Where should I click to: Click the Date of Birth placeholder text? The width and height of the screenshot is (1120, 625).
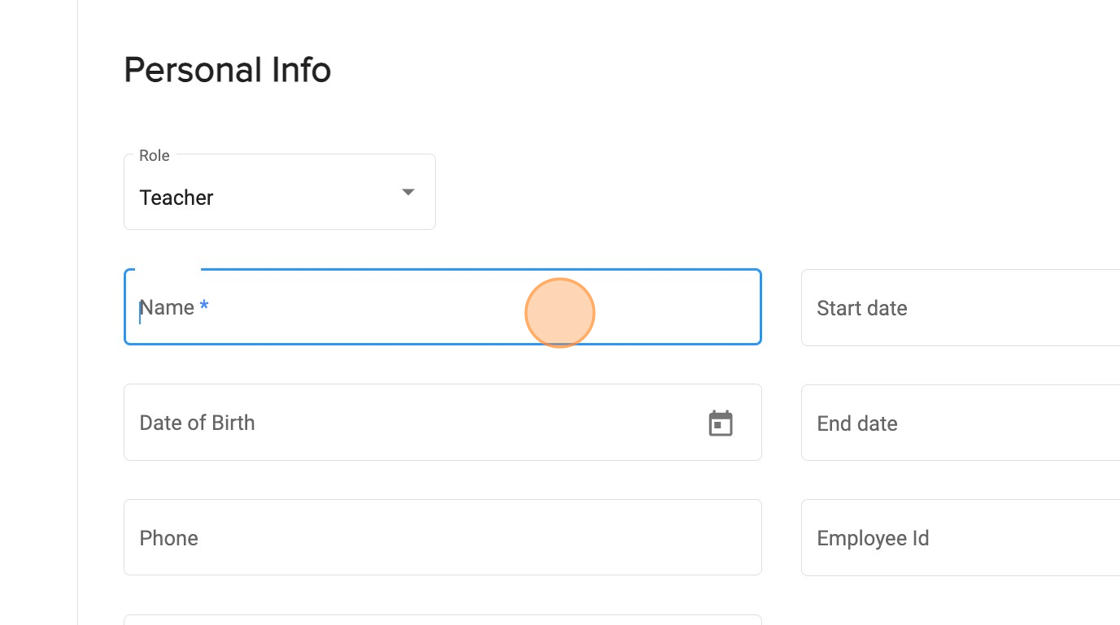tap(197, 423)
